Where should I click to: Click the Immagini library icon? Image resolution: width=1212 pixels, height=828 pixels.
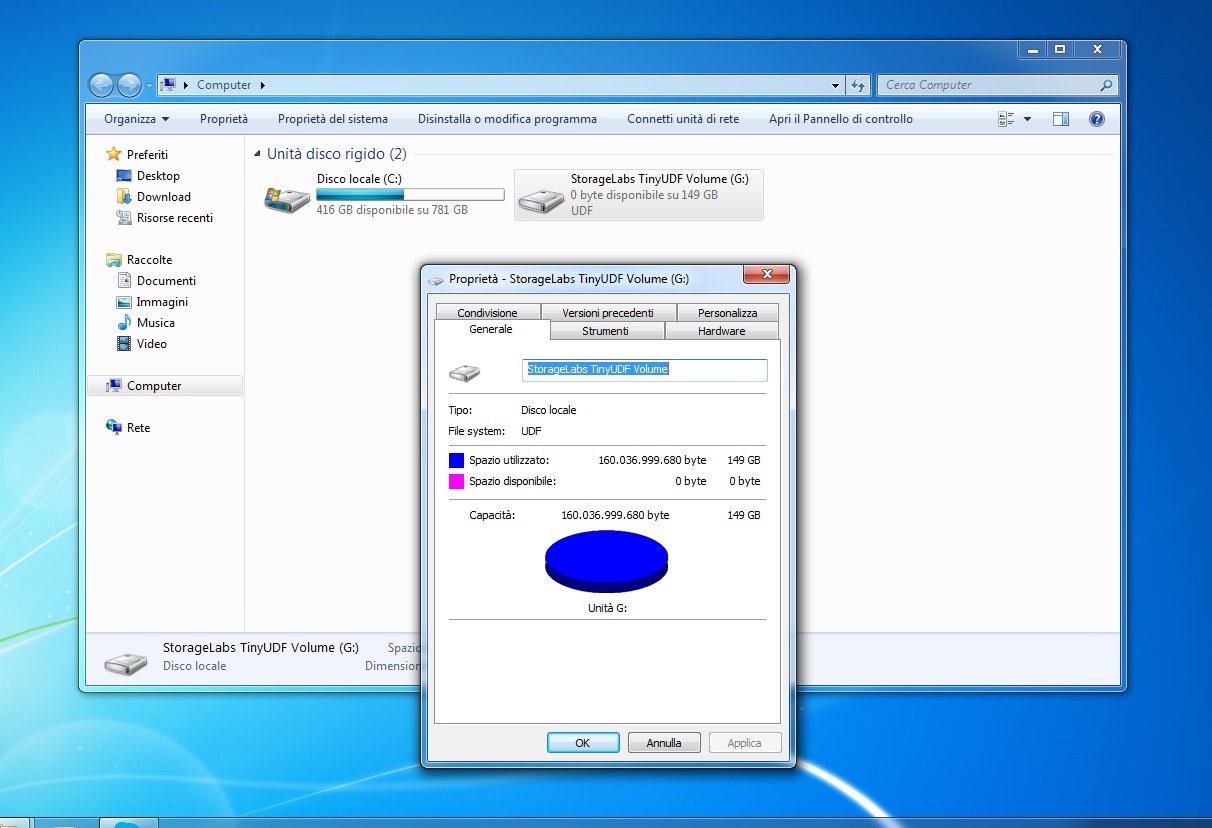(124, 302)
